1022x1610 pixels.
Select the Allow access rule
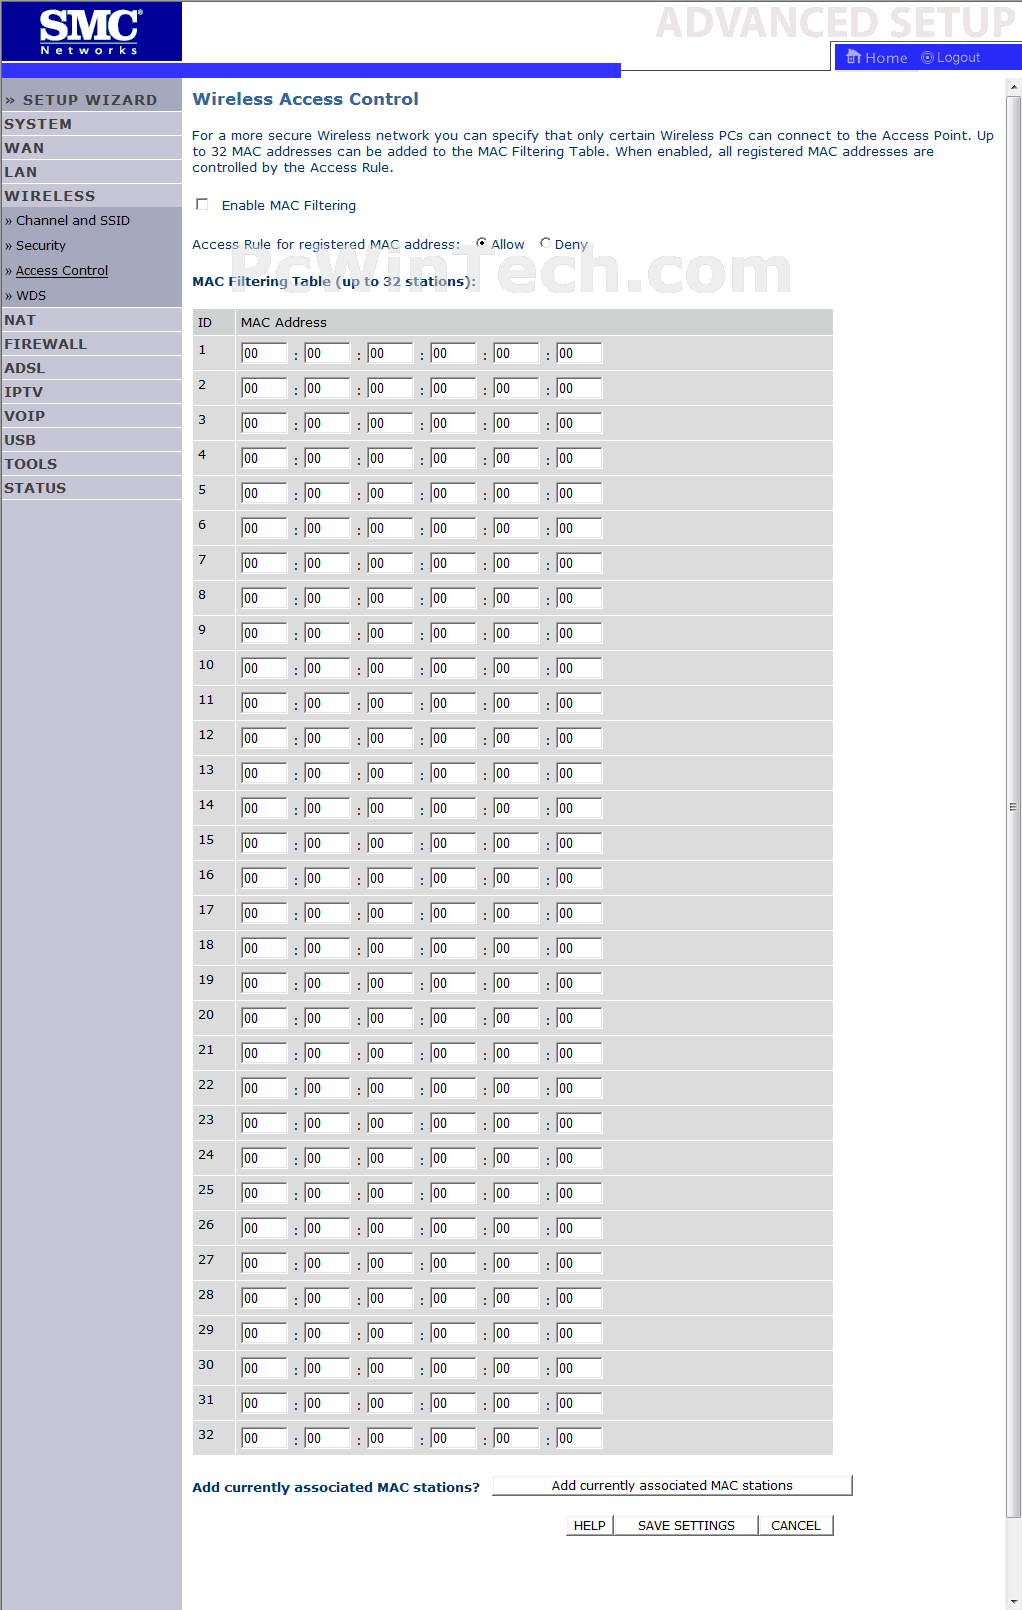[x=481, y=243]
